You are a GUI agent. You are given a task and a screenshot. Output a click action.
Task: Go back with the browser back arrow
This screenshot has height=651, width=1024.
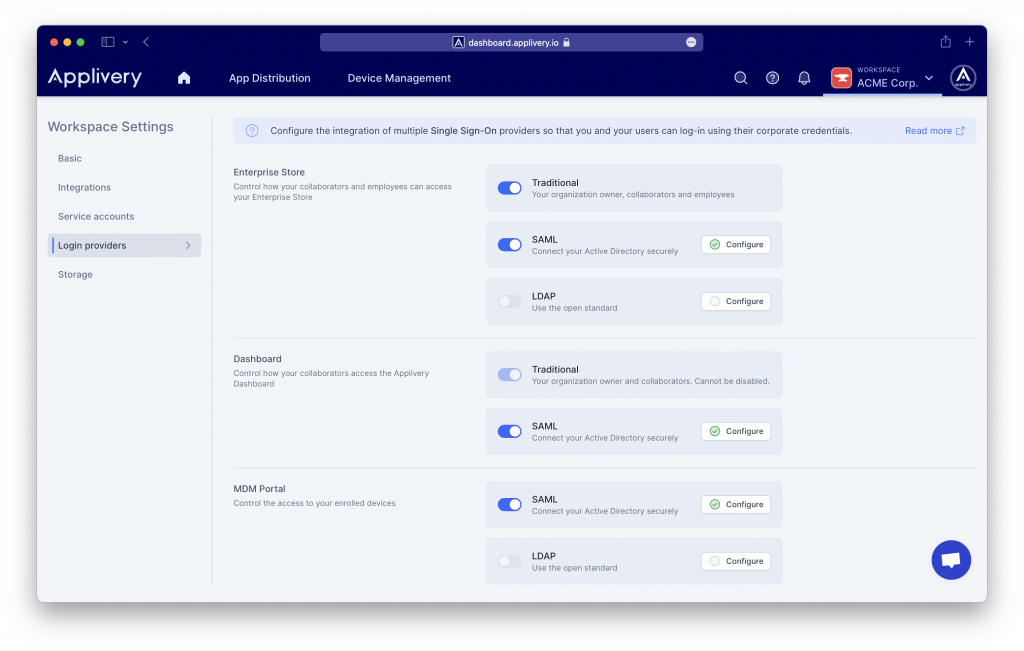click(146, 42)
